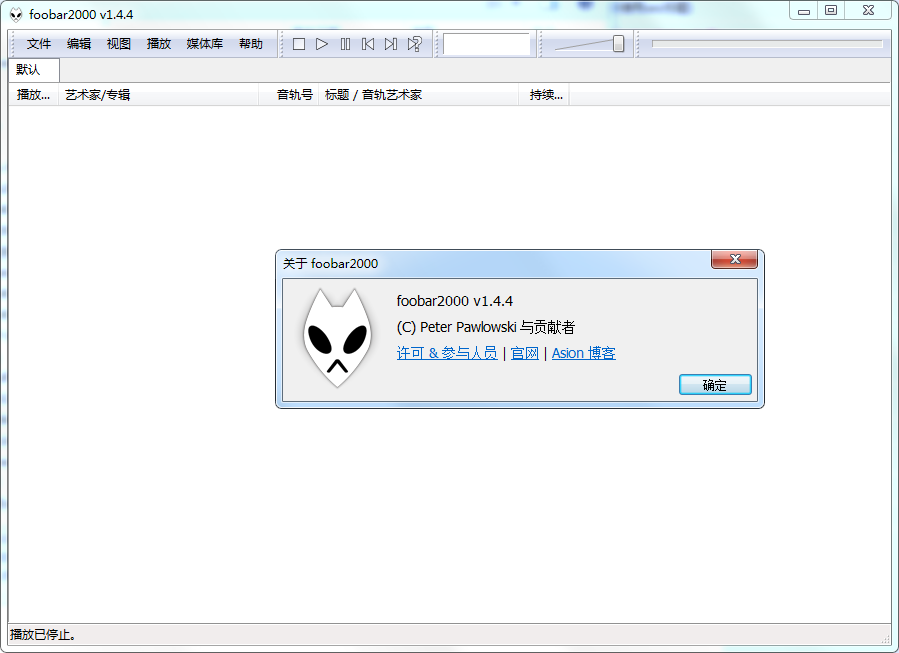Open the 视图 menu

tap(119, 44)
